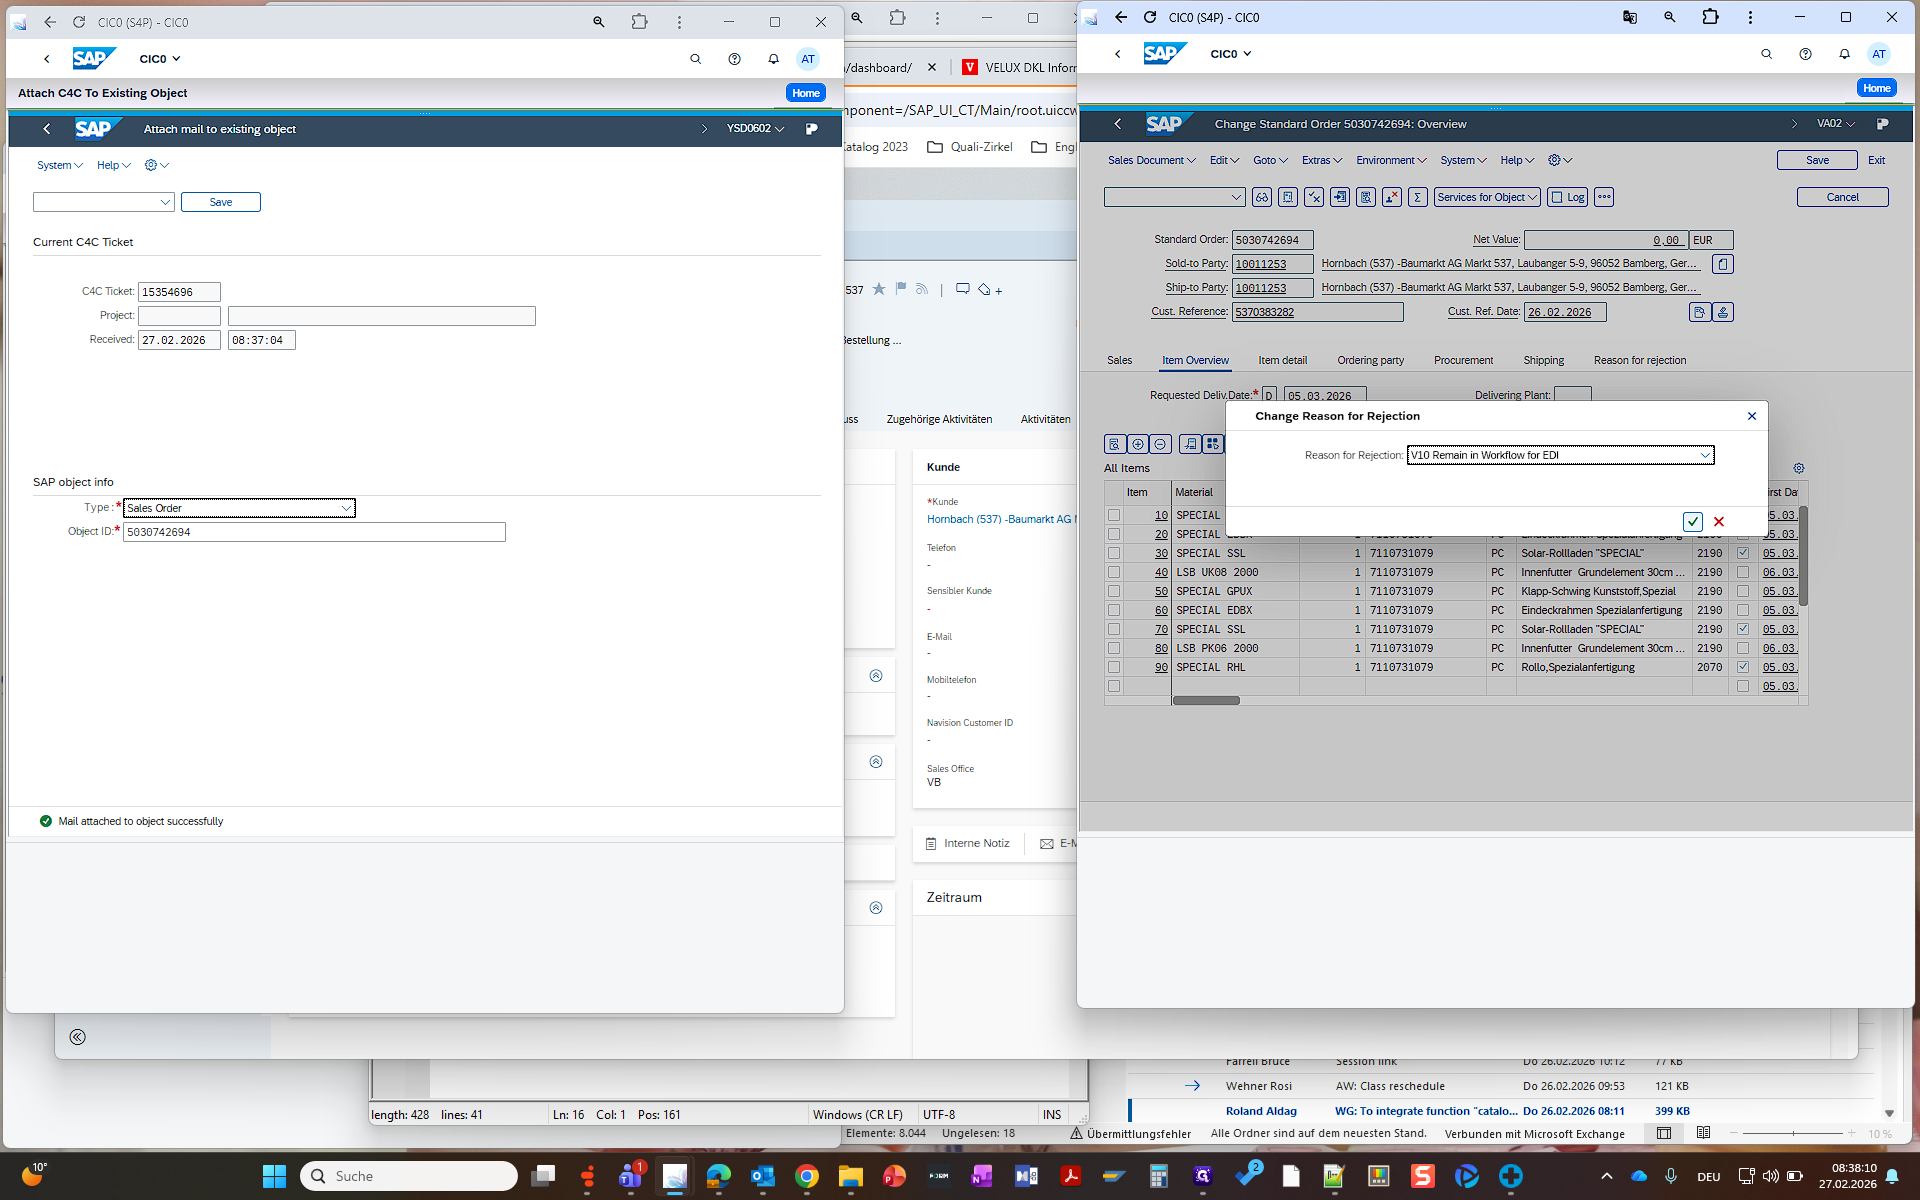Select row checkbox for item 90

1113,667
